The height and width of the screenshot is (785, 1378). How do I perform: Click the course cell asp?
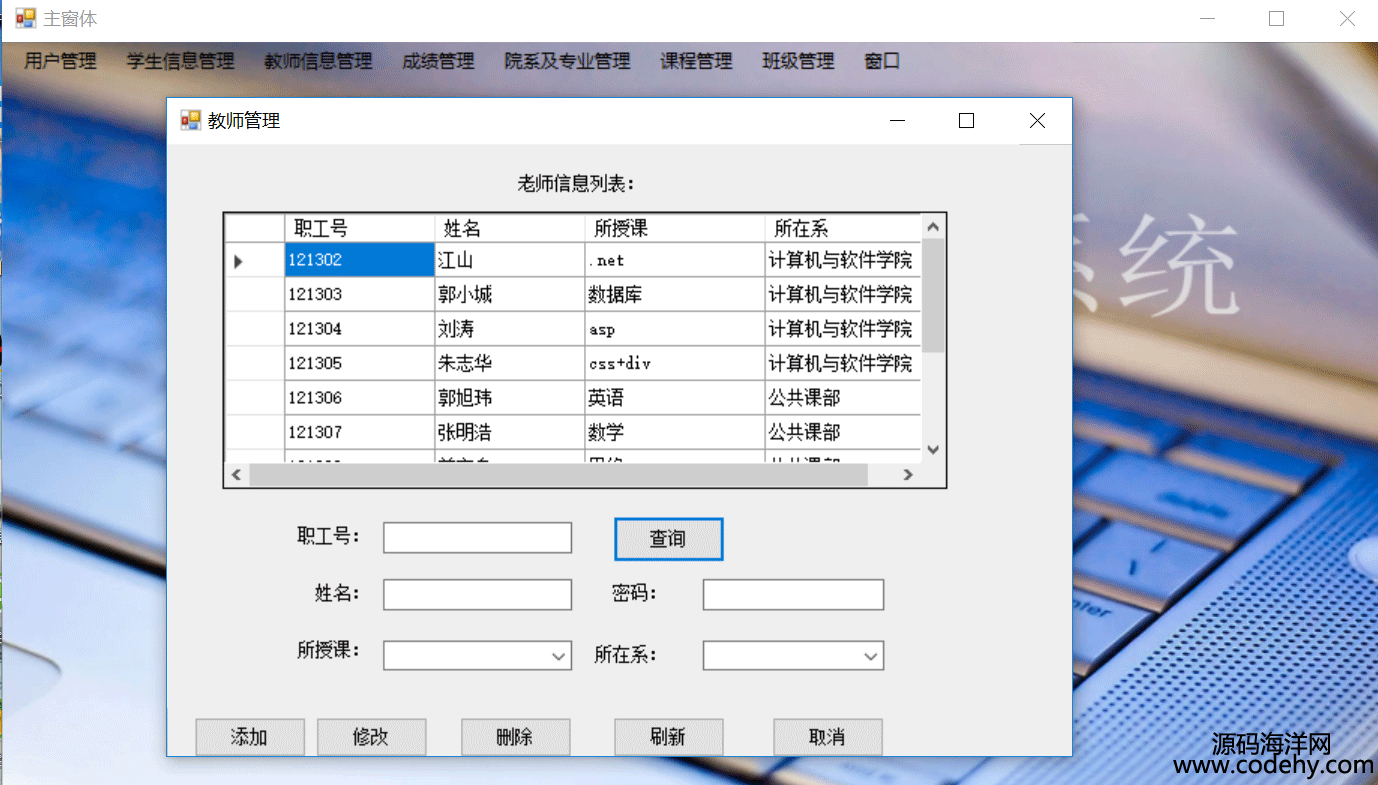point(675,328)
